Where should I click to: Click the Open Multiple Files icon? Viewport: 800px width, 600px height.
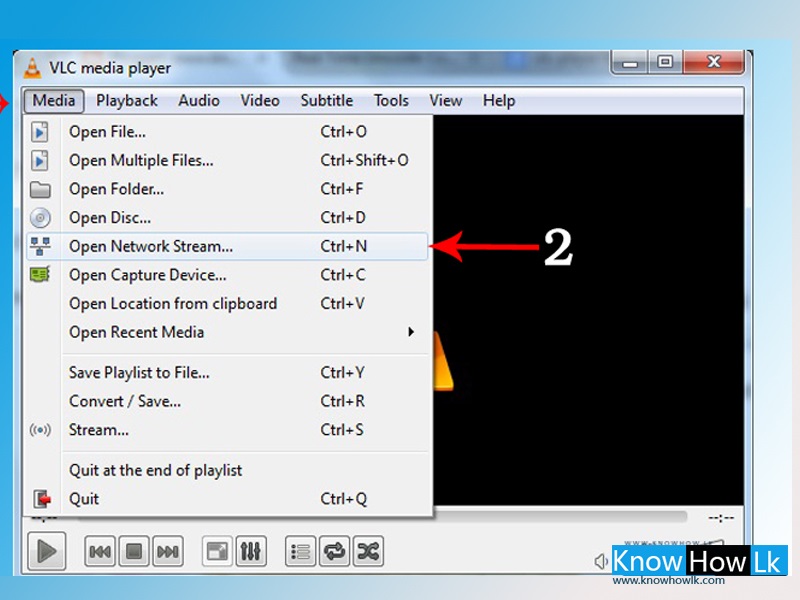coord(40,160)
